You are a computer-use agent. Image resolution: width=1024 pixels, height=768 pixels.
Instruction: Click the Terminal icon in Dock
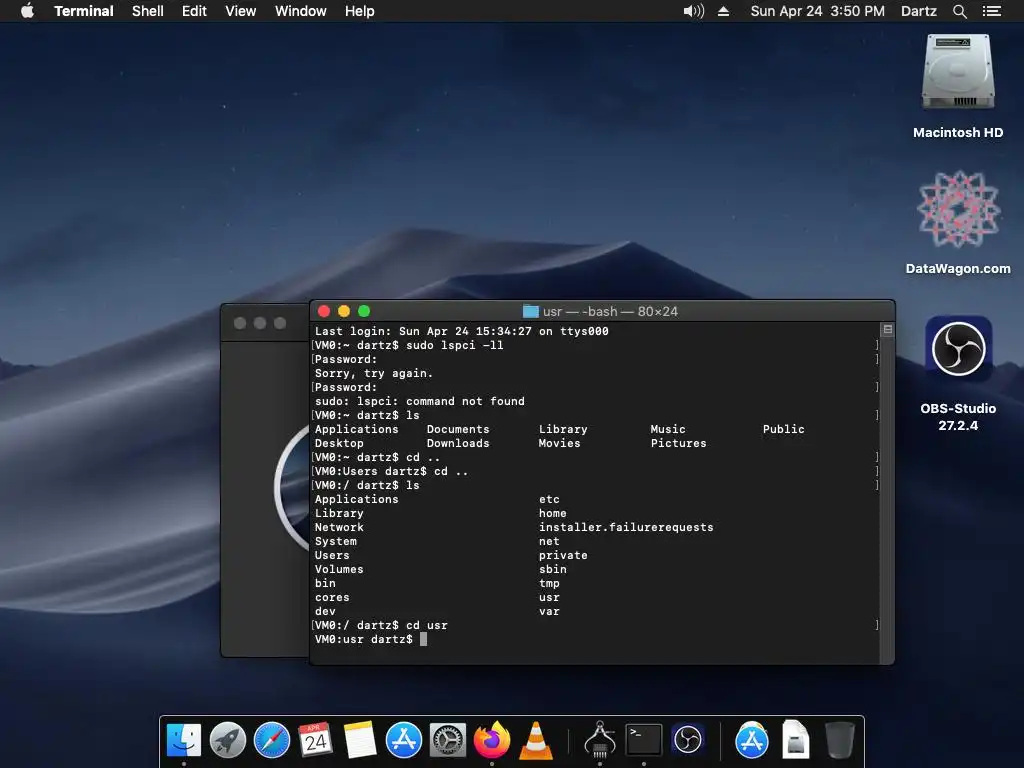[x=644, y=741]
